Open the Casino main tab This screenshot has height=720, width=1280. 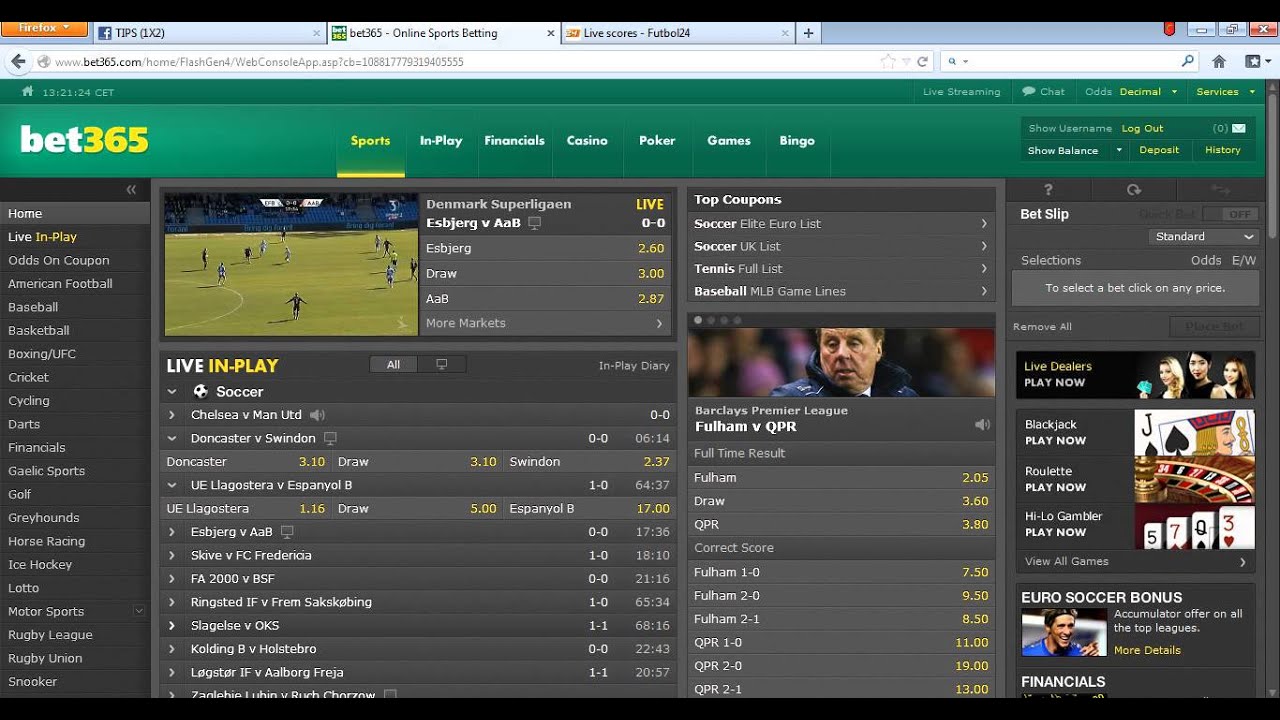click(587, 141)
